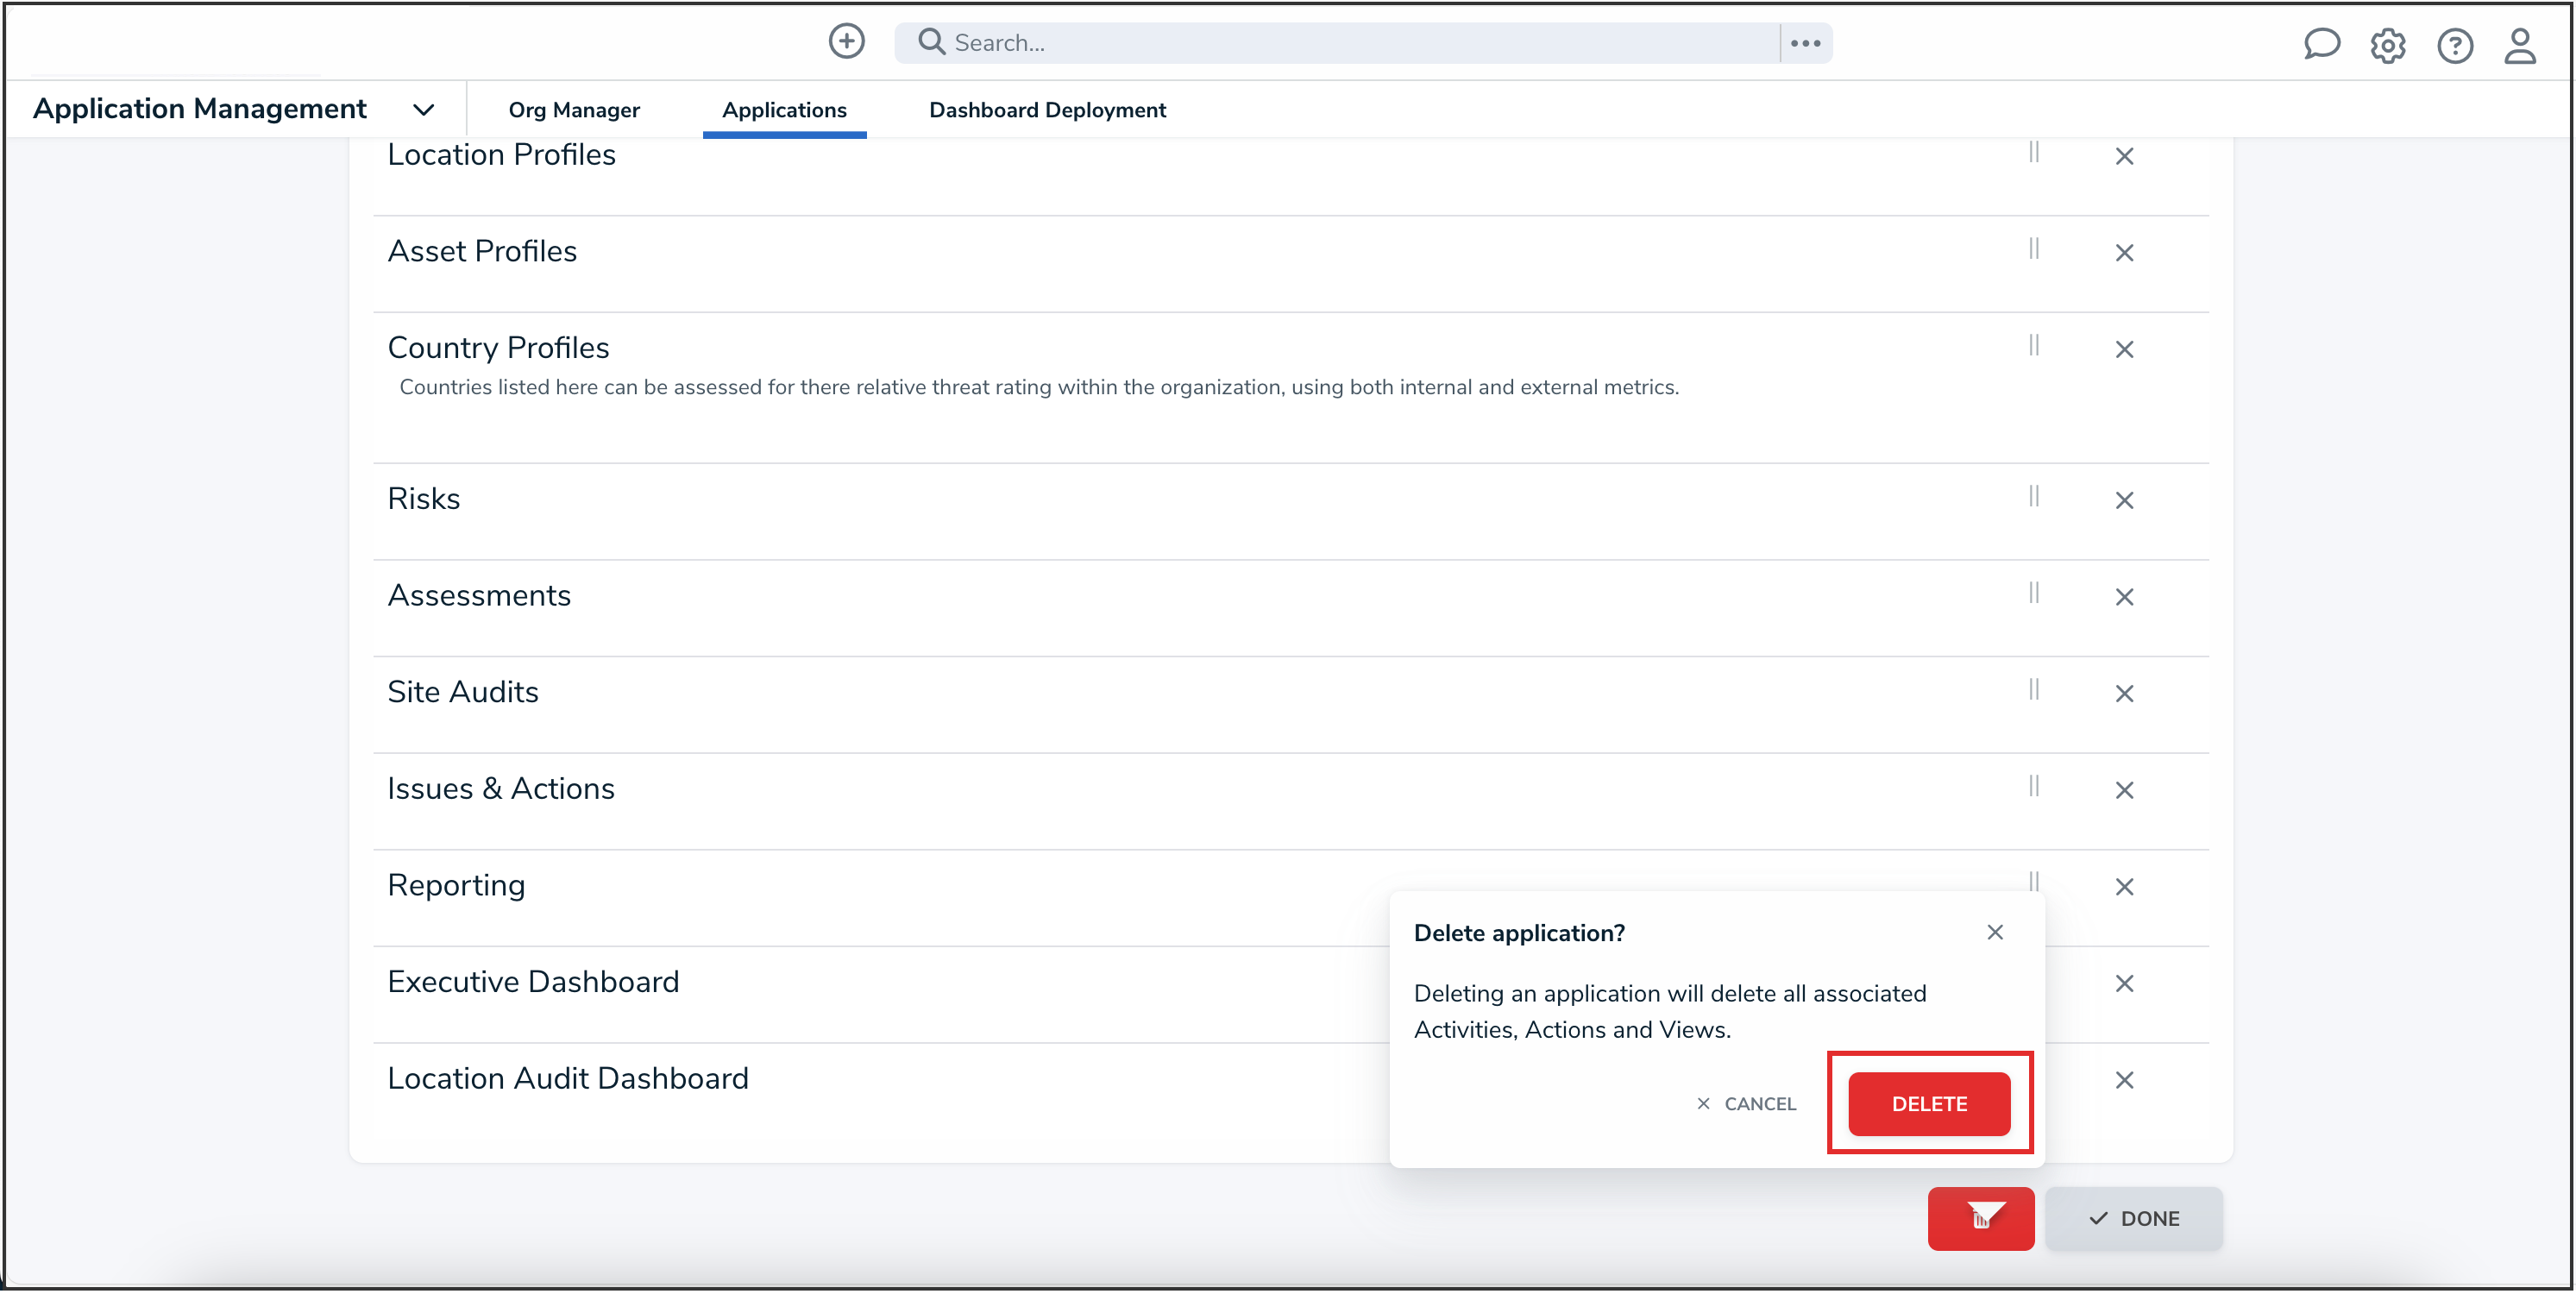Expand the Application Management dropdown

(x=423, y=110)
